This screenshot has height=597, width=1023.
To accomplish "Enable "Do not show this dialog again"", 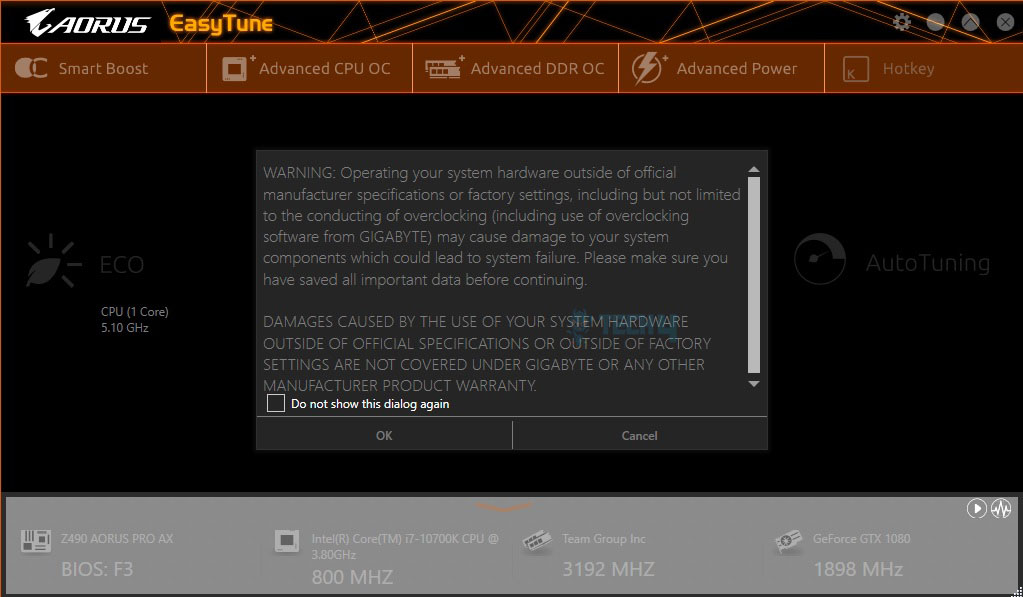I will coord(276,403).
